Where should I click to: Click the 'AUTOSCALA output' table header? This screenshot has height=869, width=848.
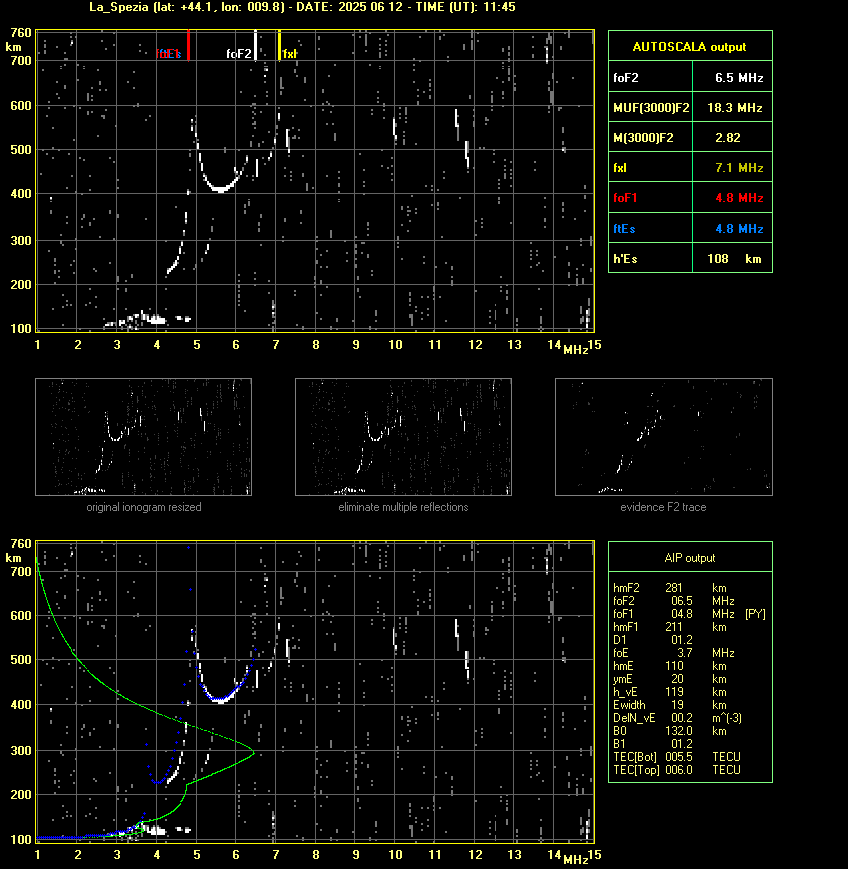click(690, 47)
